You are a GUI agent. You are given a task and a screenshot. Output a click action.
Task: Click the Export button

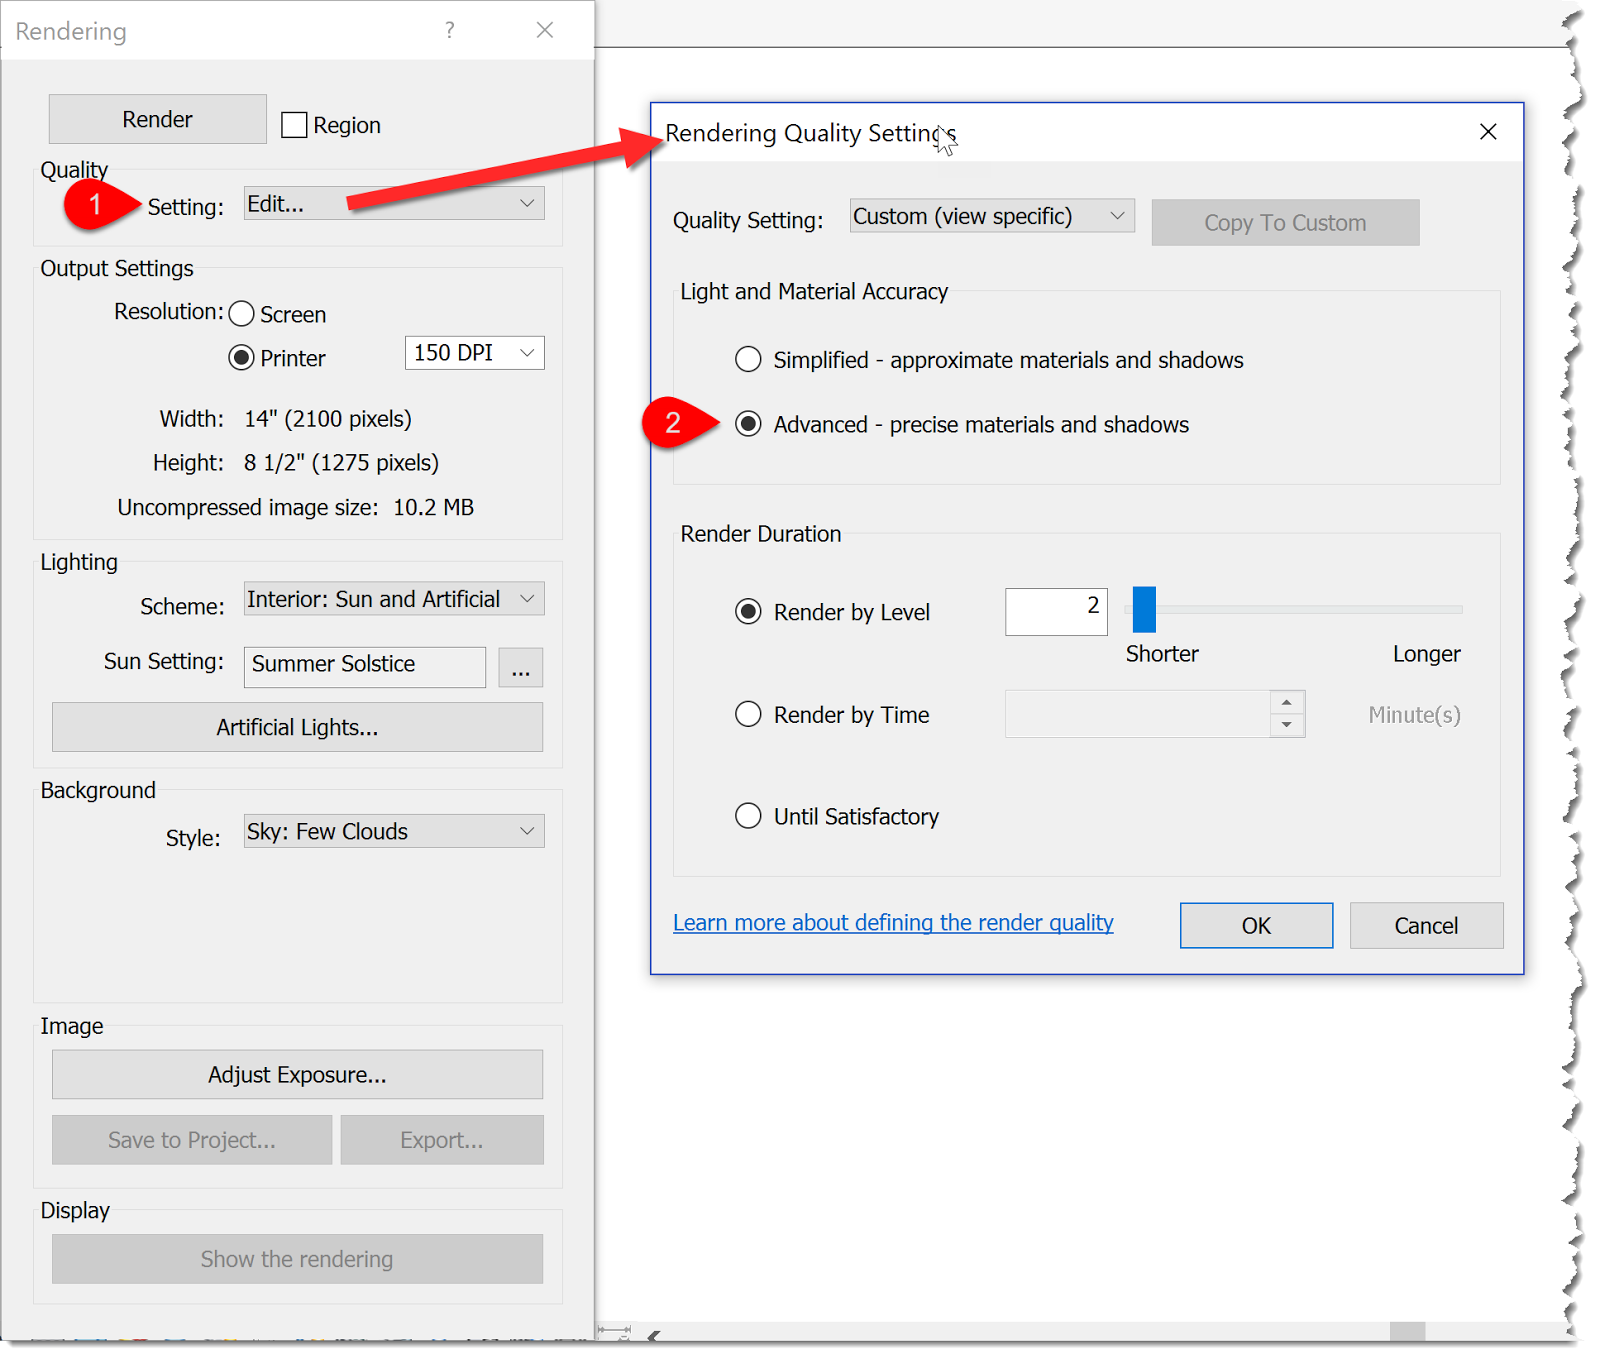[x=442, y=1140]
